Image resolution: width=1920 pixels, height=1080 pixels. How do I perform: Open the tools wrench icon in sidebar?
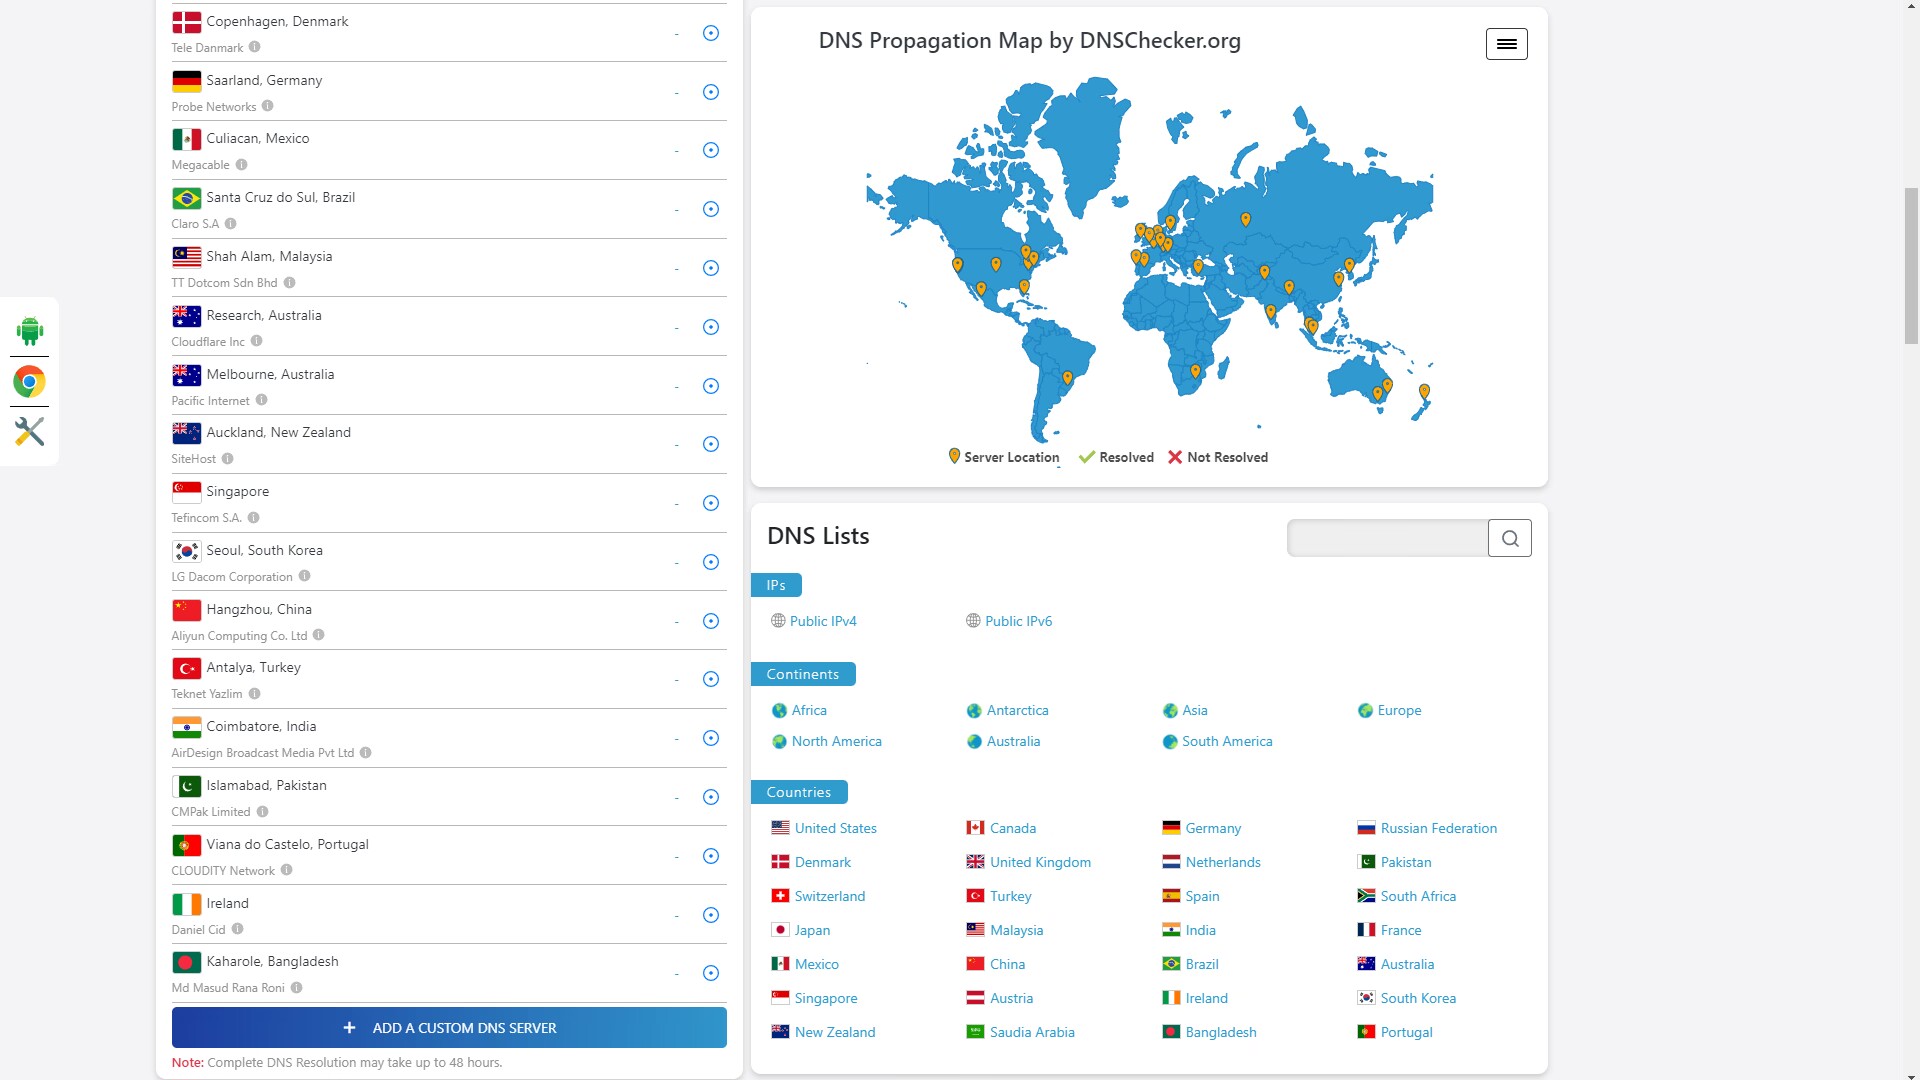click(30, 431)
